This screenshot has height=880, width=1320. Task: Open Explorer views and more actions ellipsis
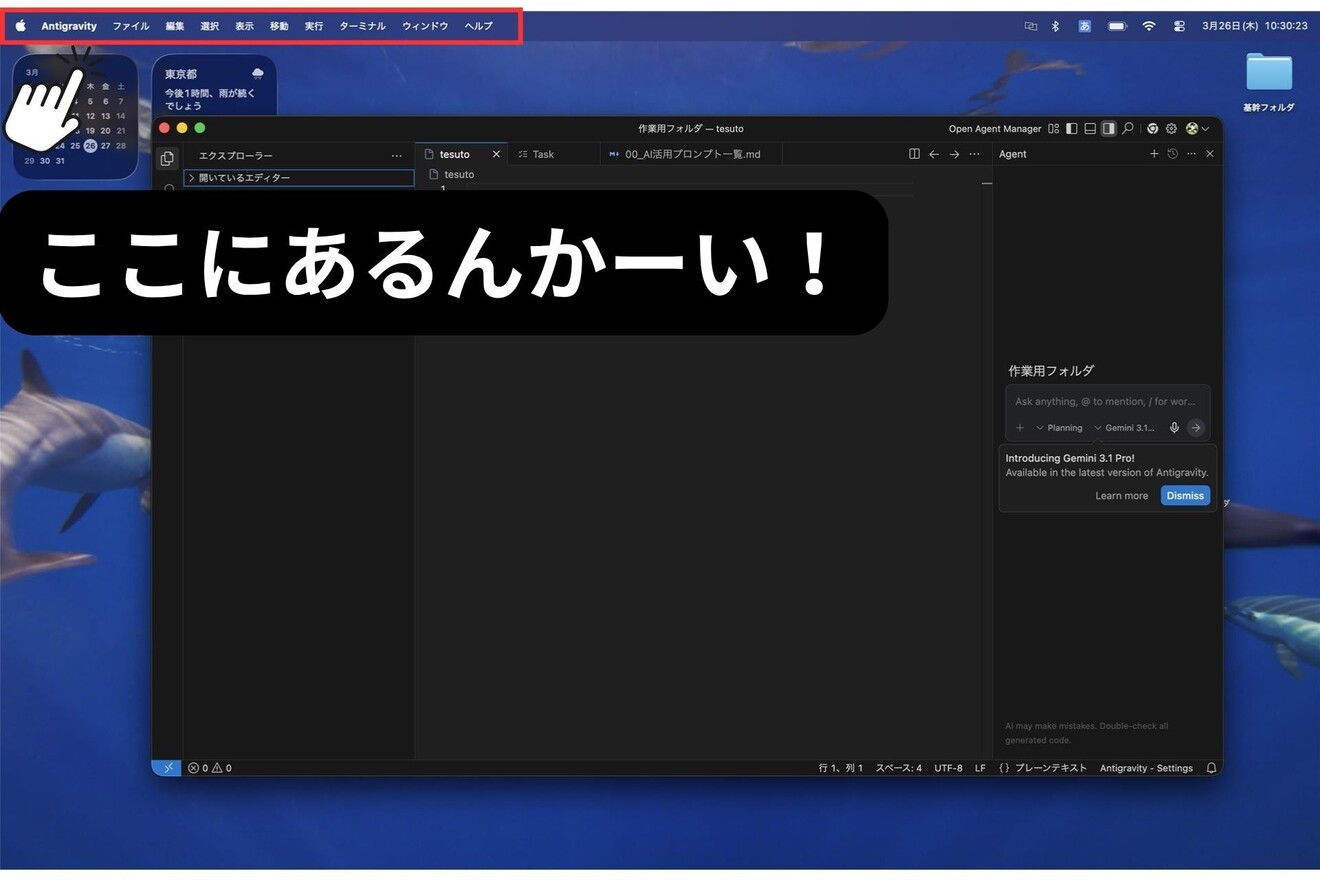pos(397,156)
